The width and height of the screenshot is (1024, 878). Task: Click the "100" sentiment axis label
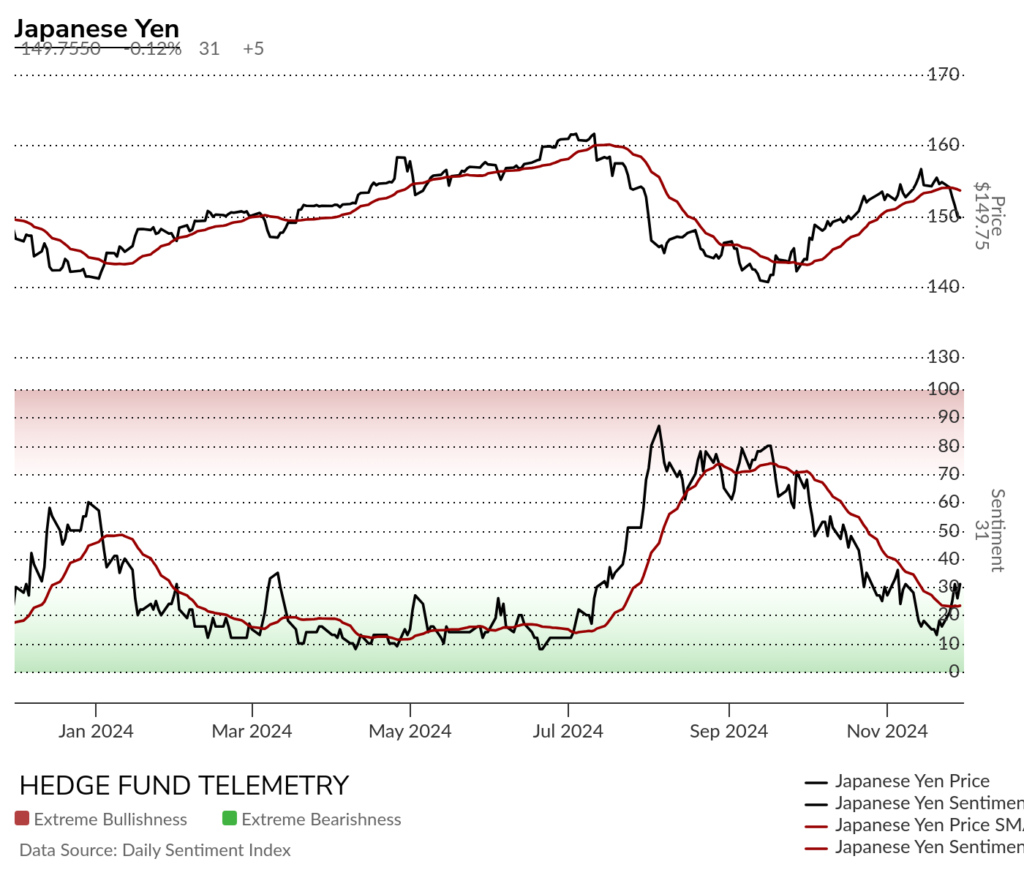944,389
